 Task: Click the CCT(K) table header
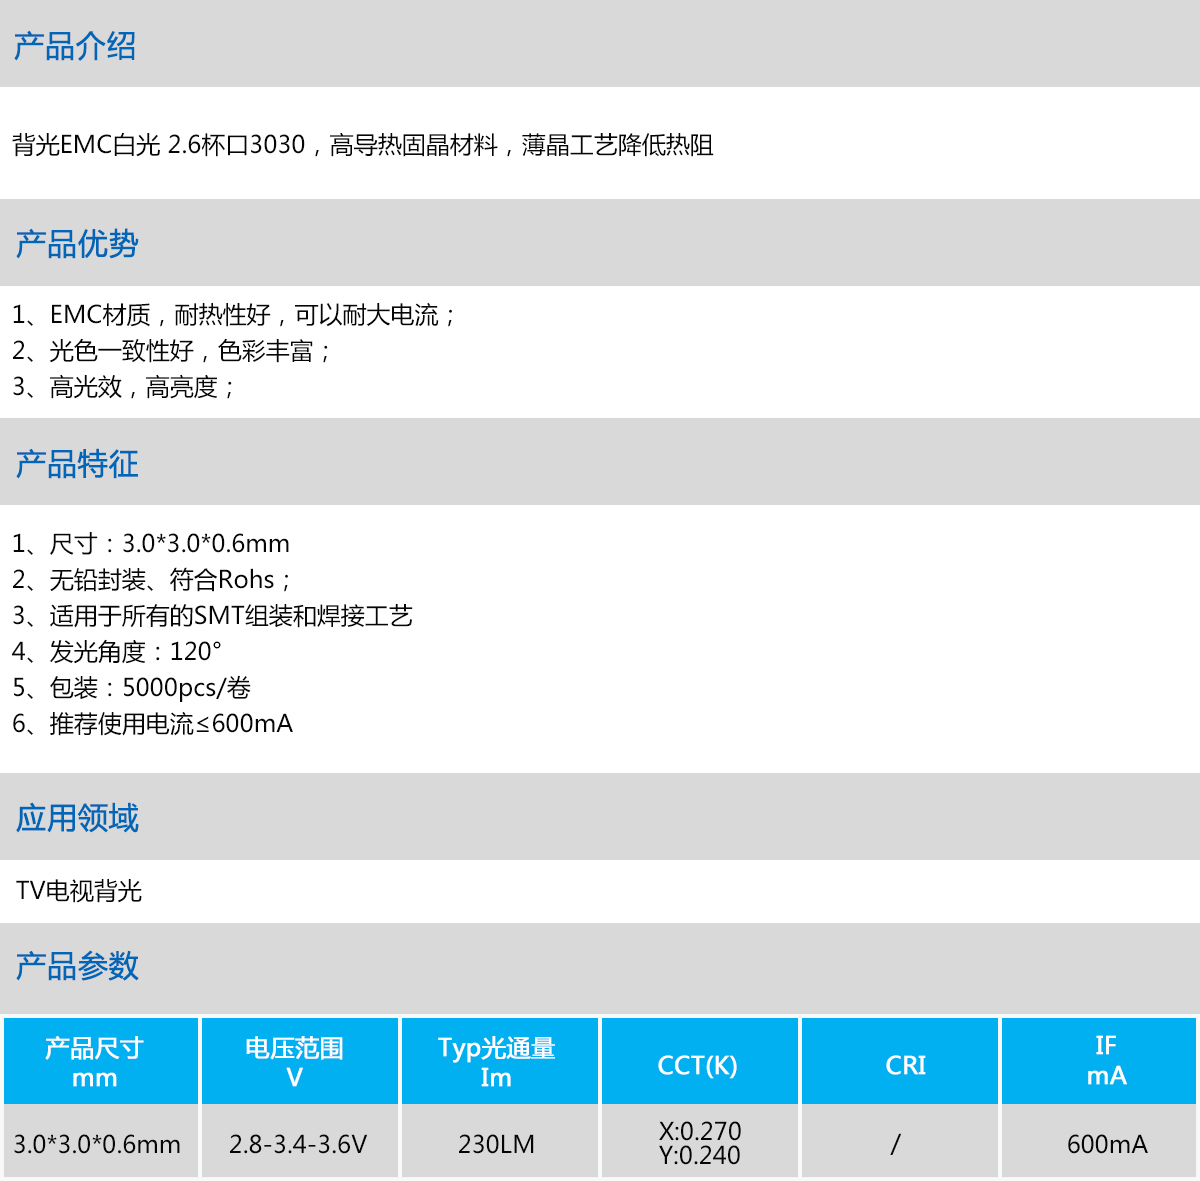point(699,1061)
